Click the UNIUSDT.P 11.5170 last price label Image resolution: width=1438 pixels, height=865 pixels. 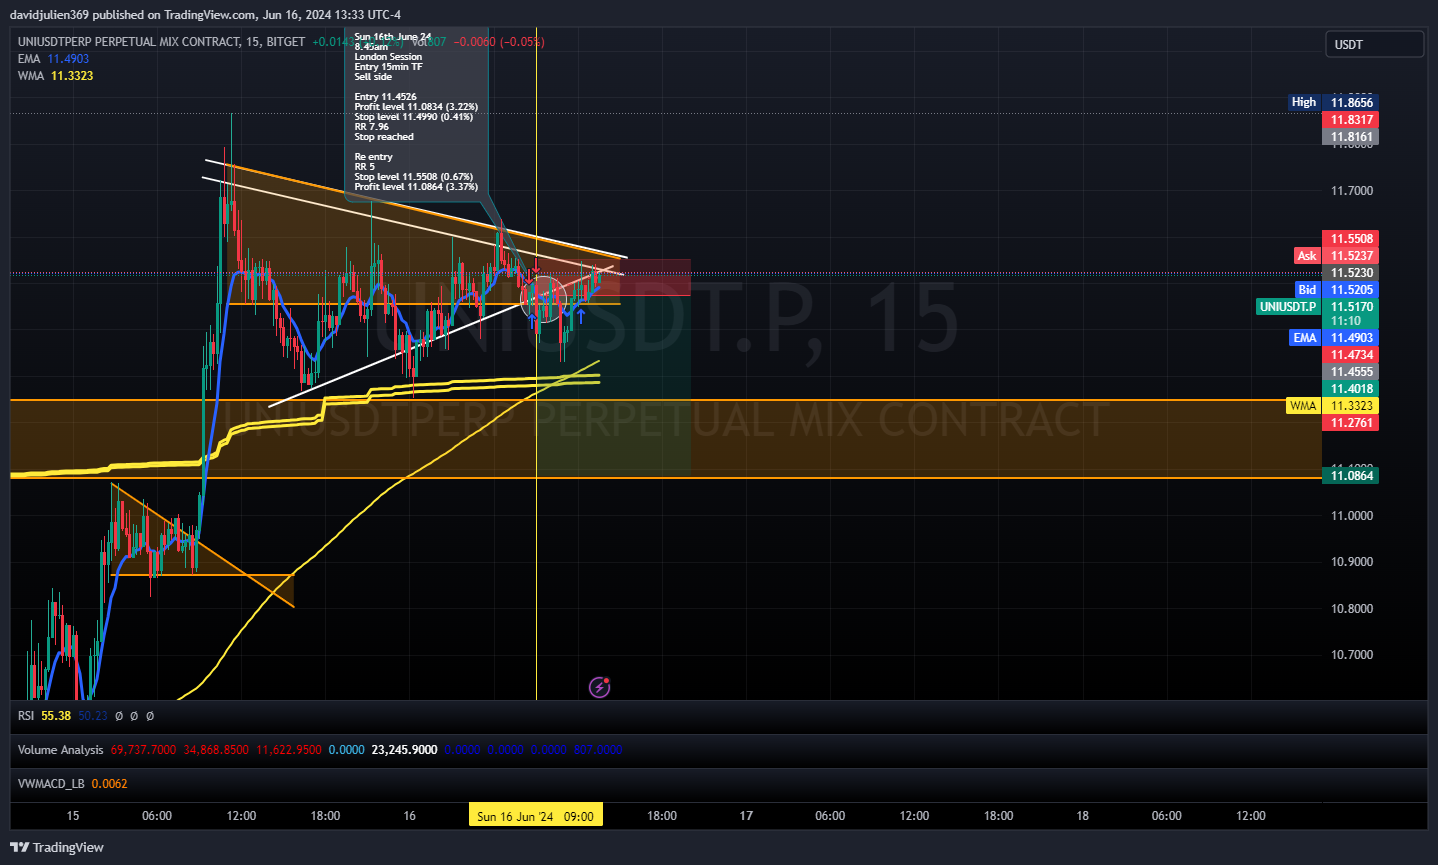1317,306
